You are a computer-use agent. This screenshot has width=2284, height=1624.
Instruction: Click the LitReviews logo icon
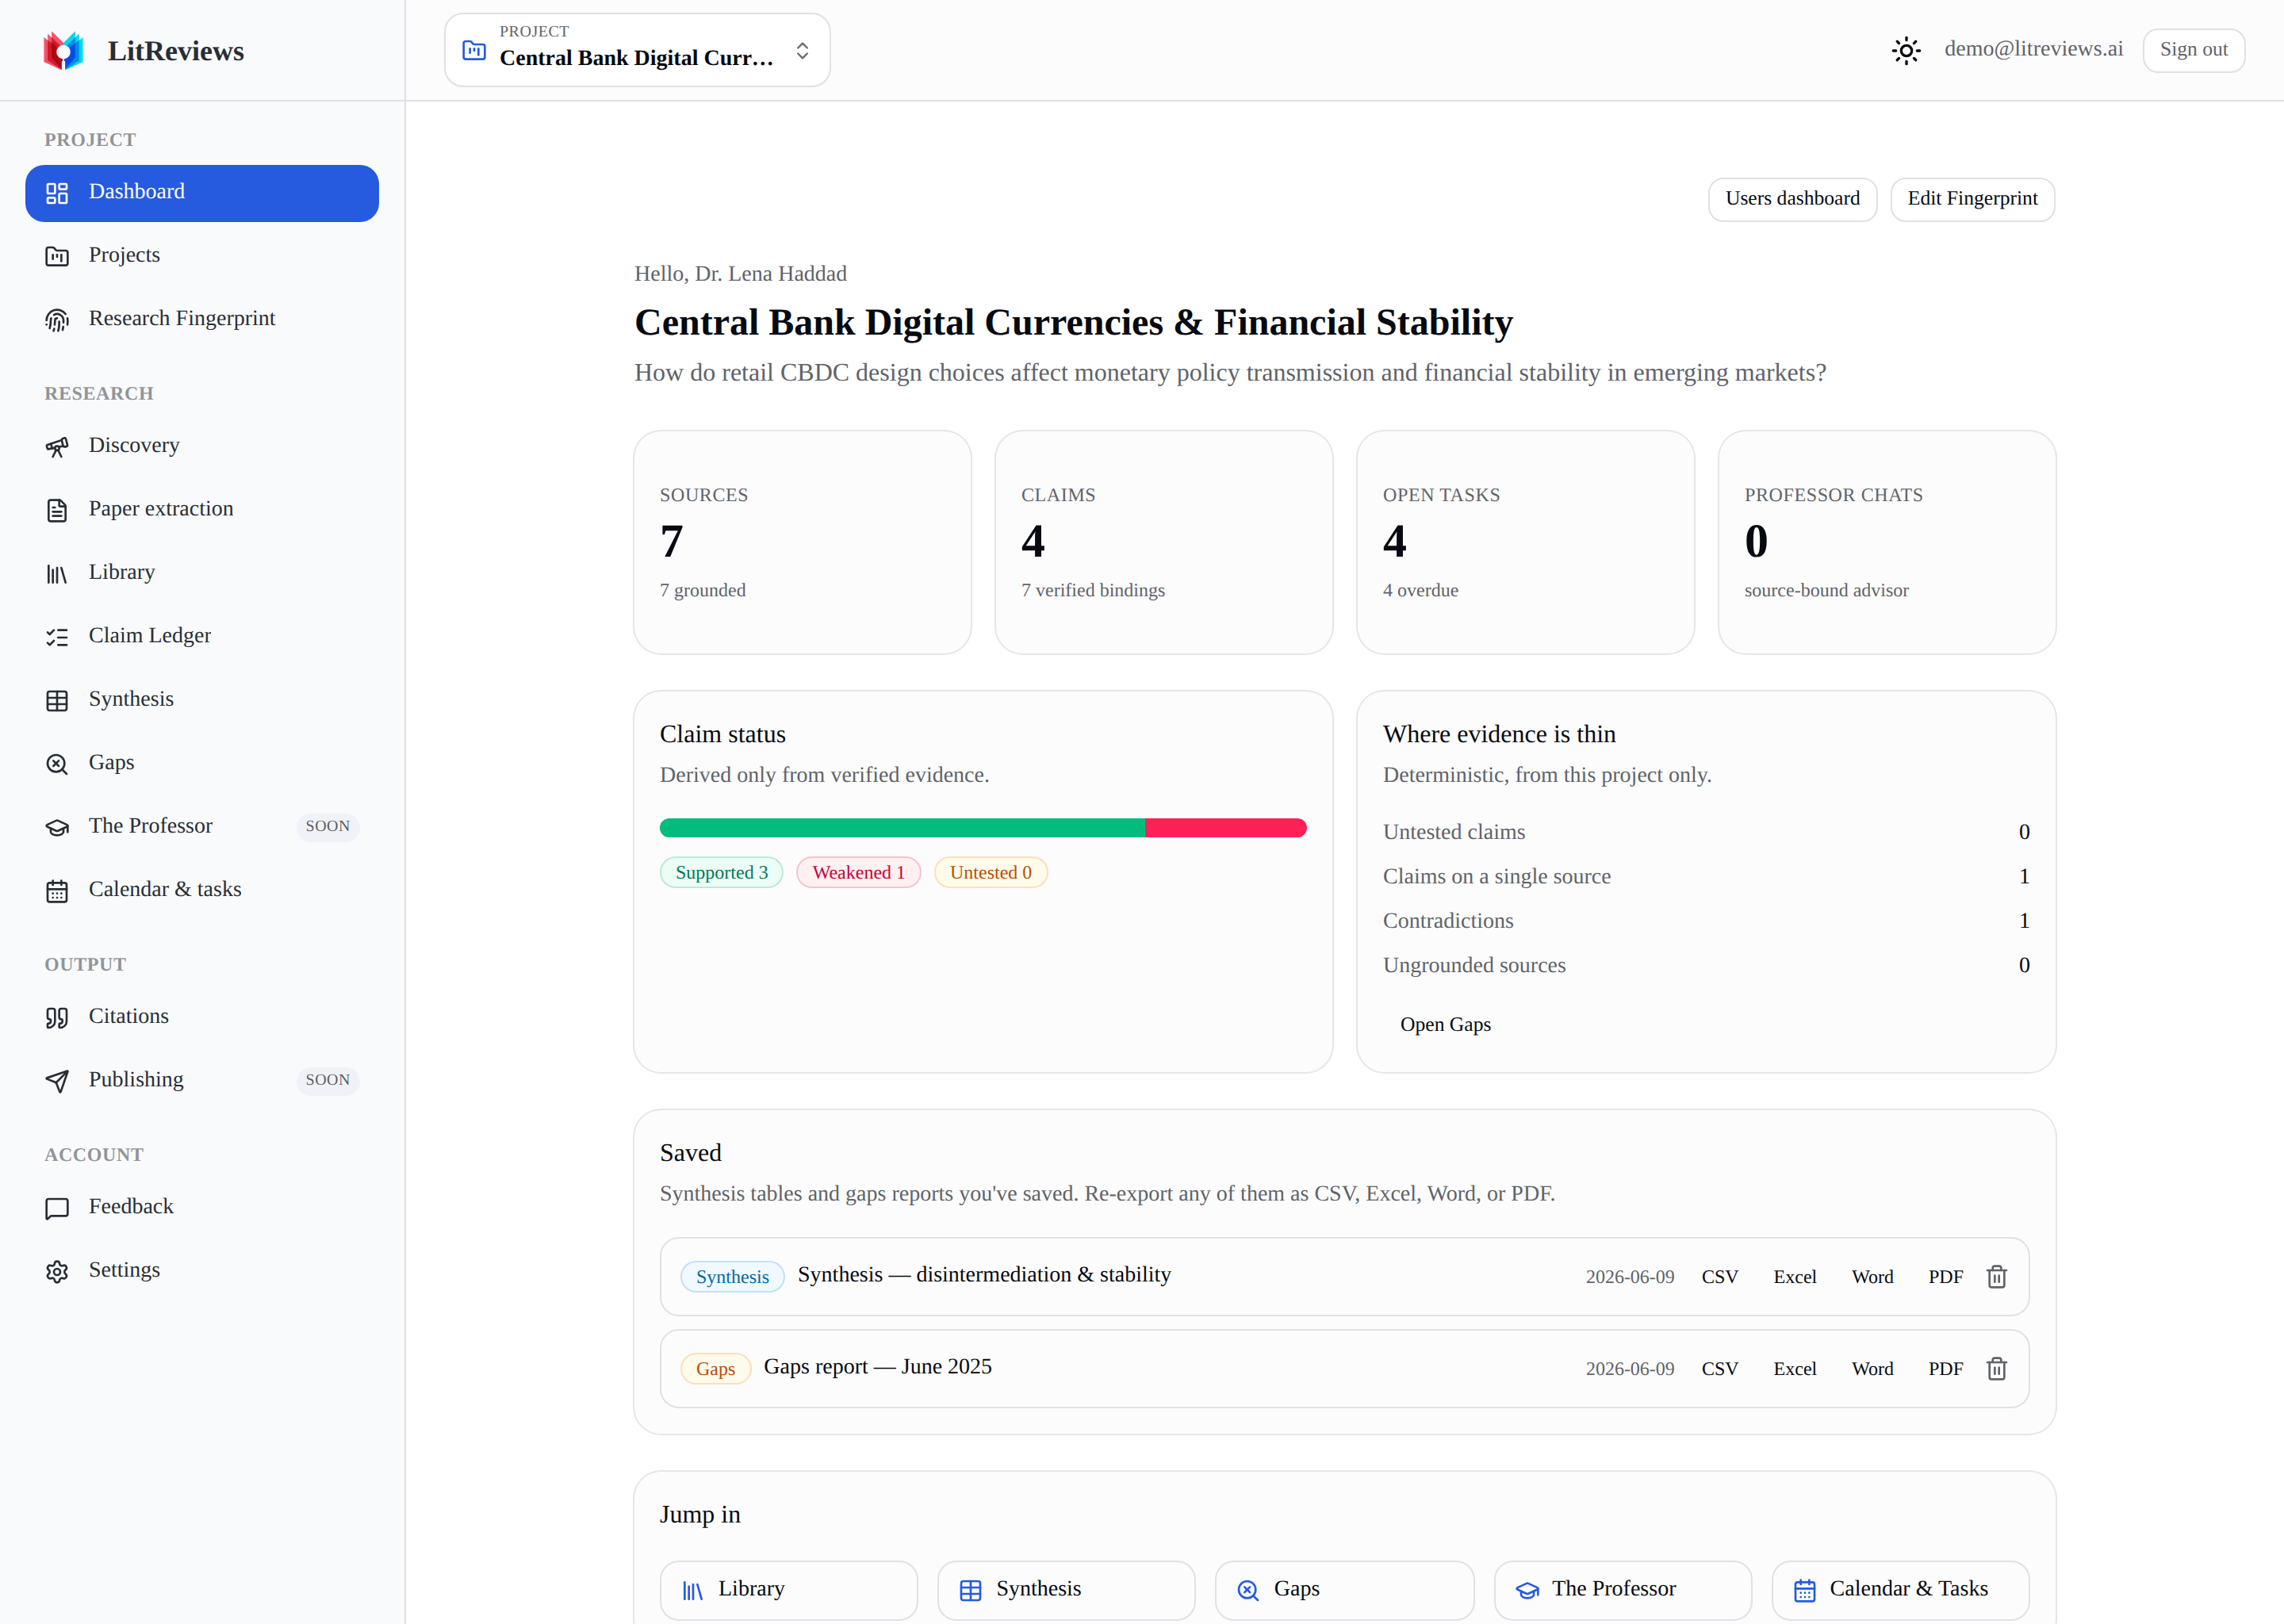click(x=63, y=50)
